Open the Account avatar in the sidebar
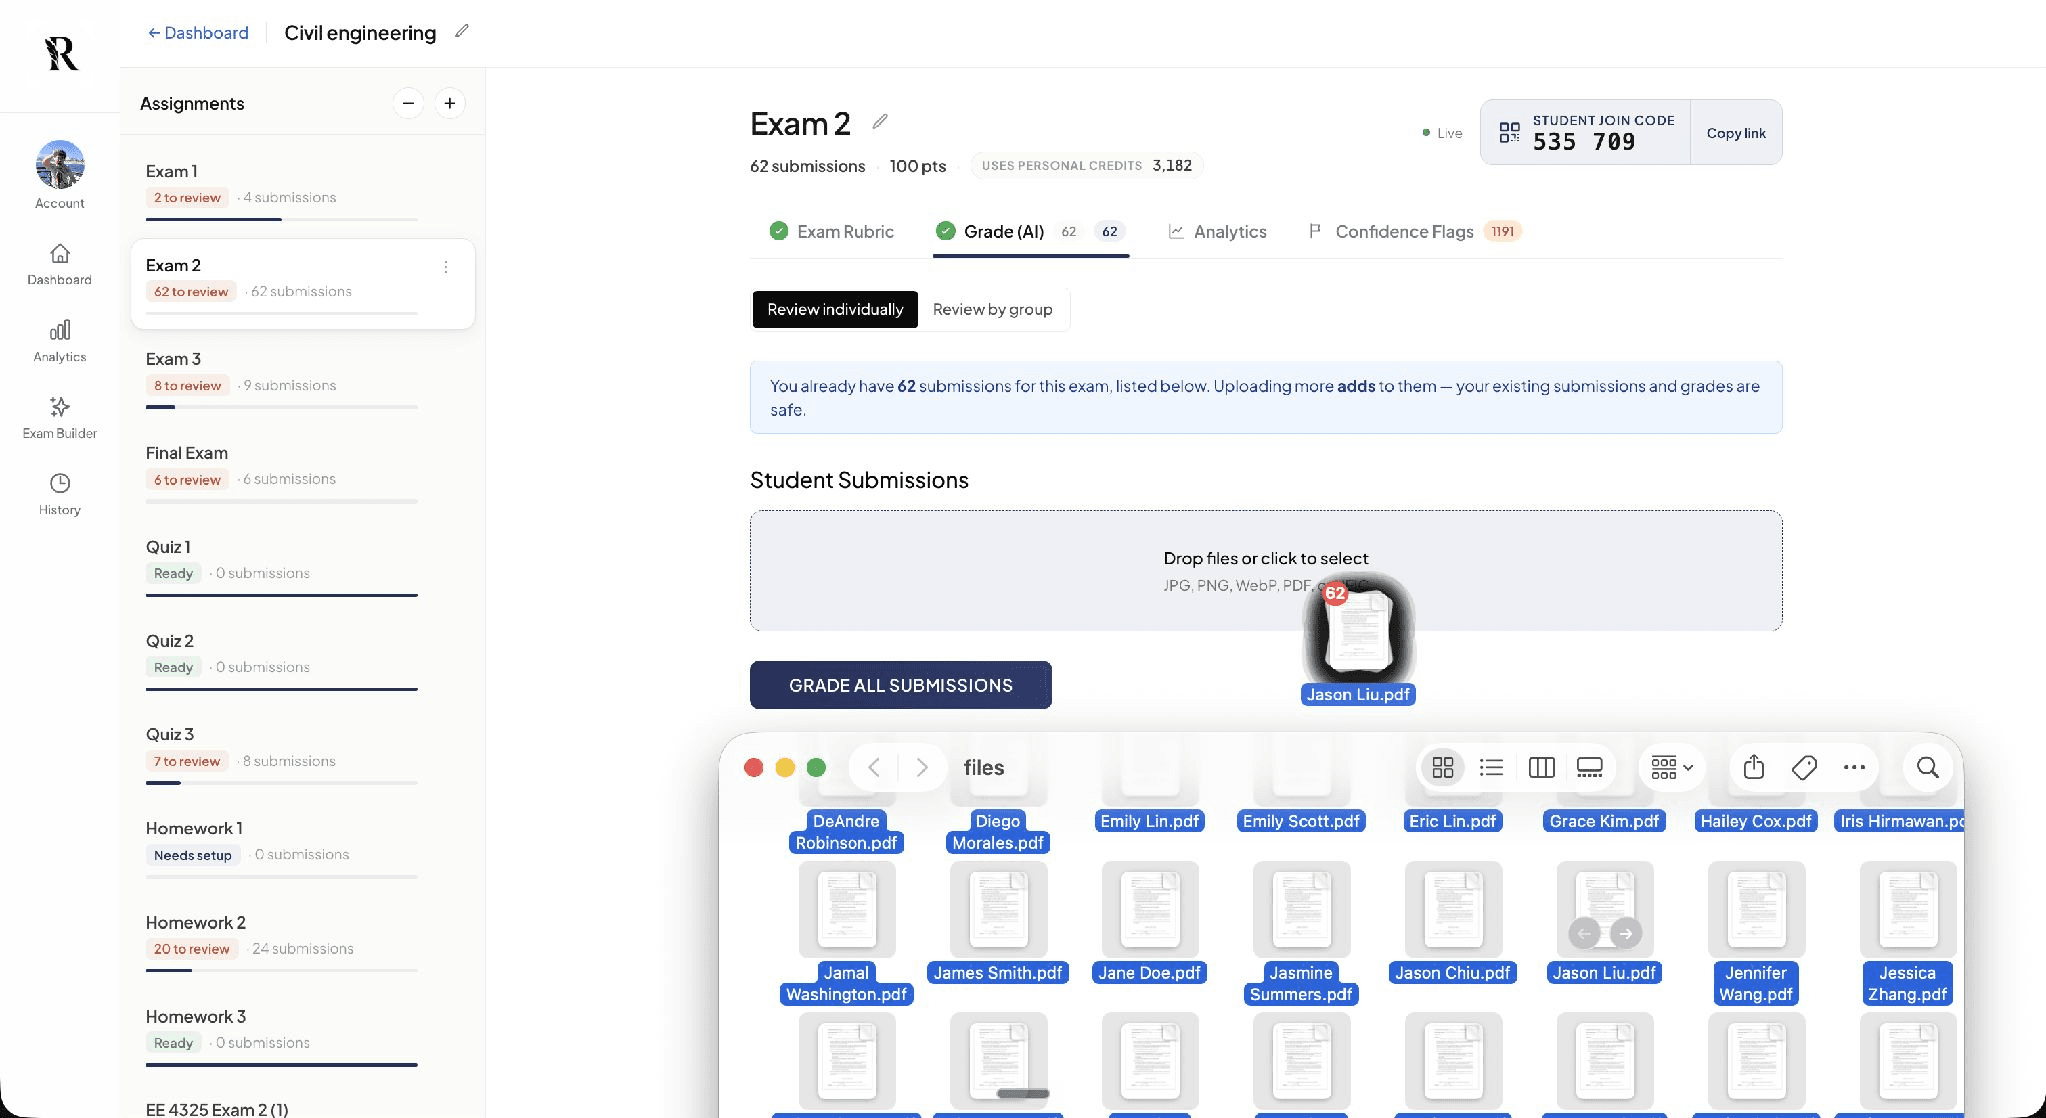This screenshot has height=1118, width=2046. [60, 164]
